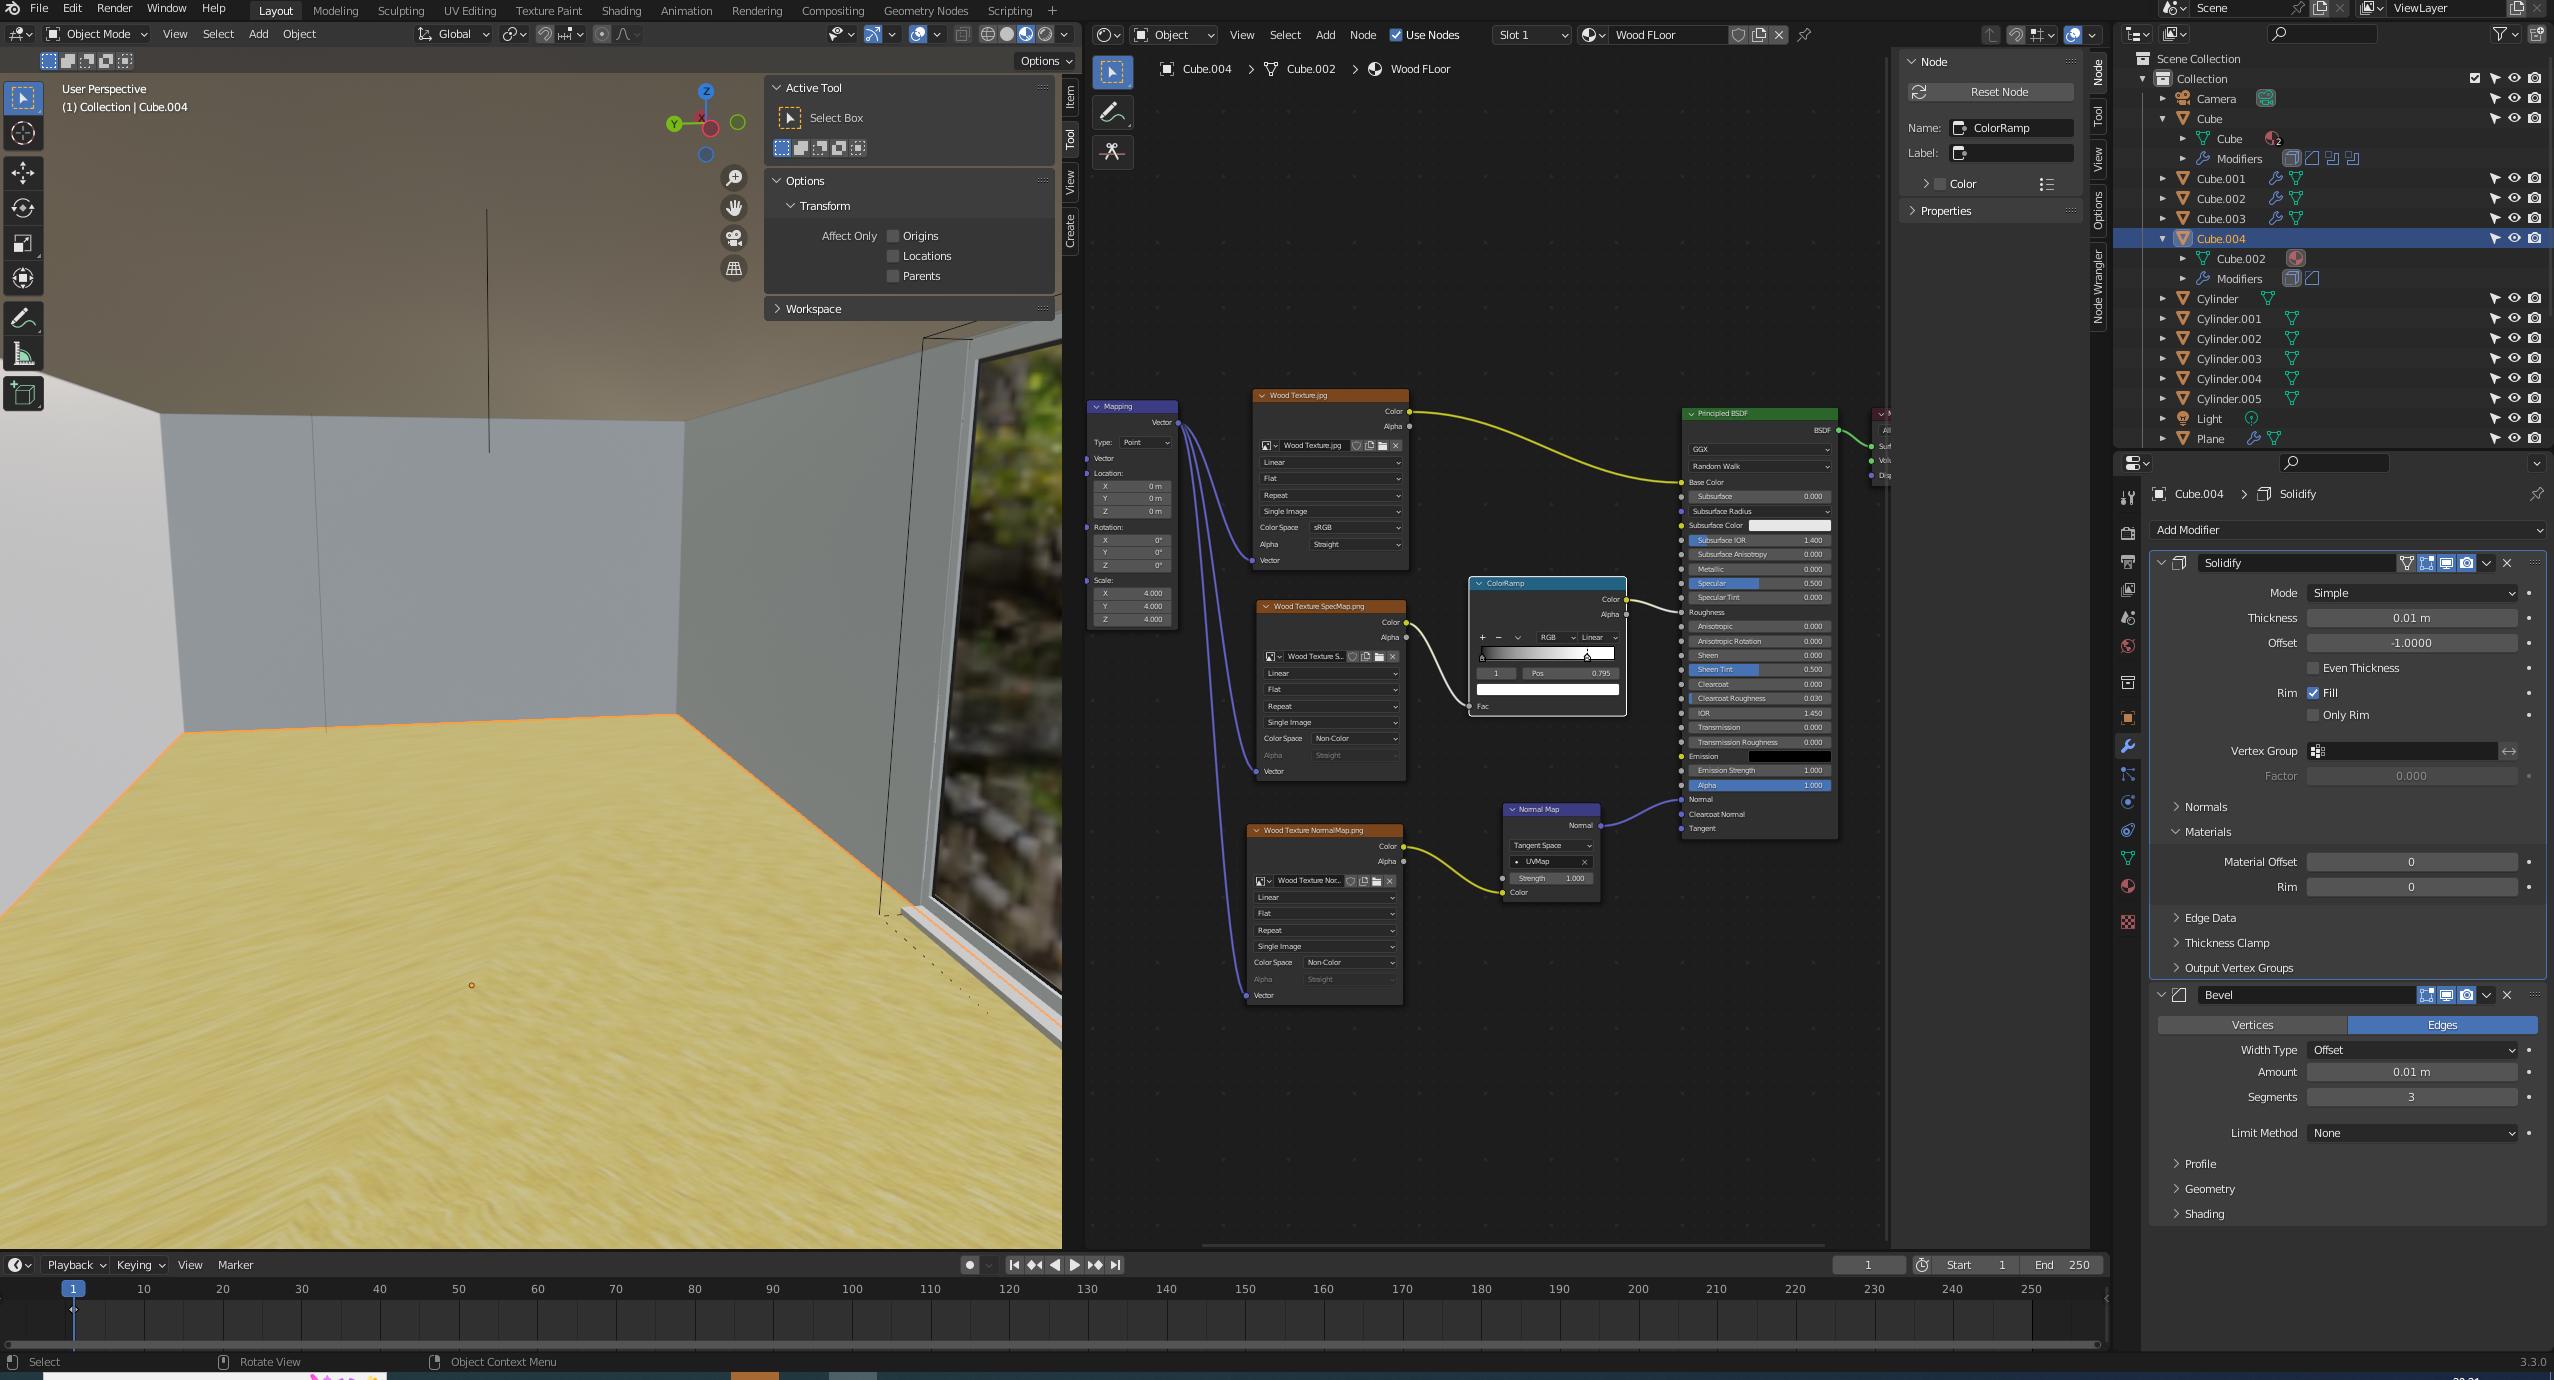Select the Links Cut tool in node editor

tap(1113, 152)
